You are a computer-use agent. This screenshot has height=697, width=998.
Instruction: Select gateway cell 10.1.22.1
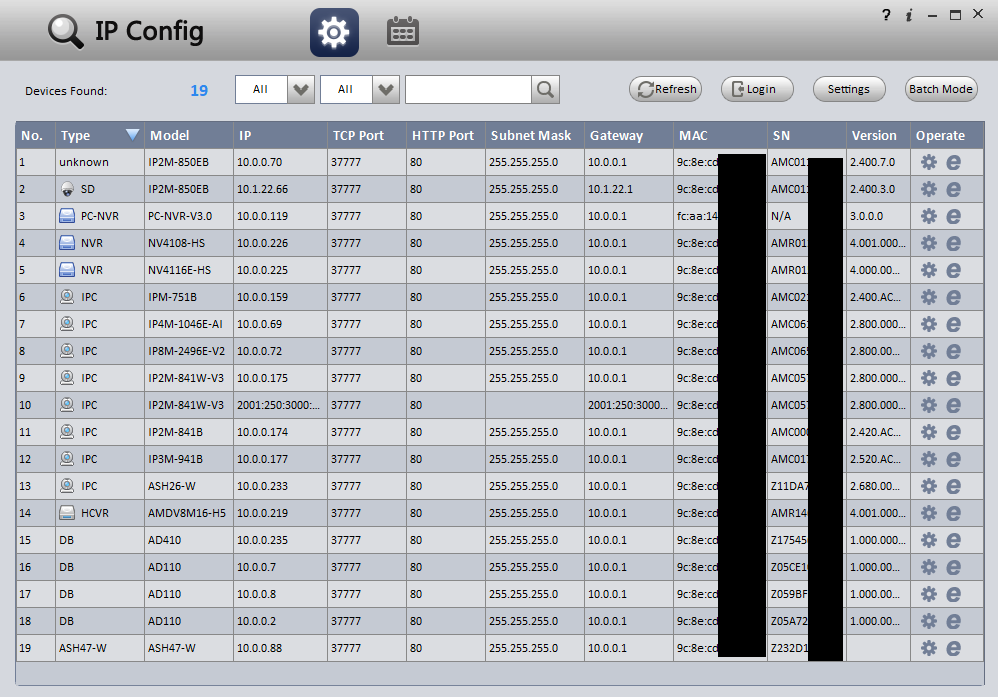[629, 189]
